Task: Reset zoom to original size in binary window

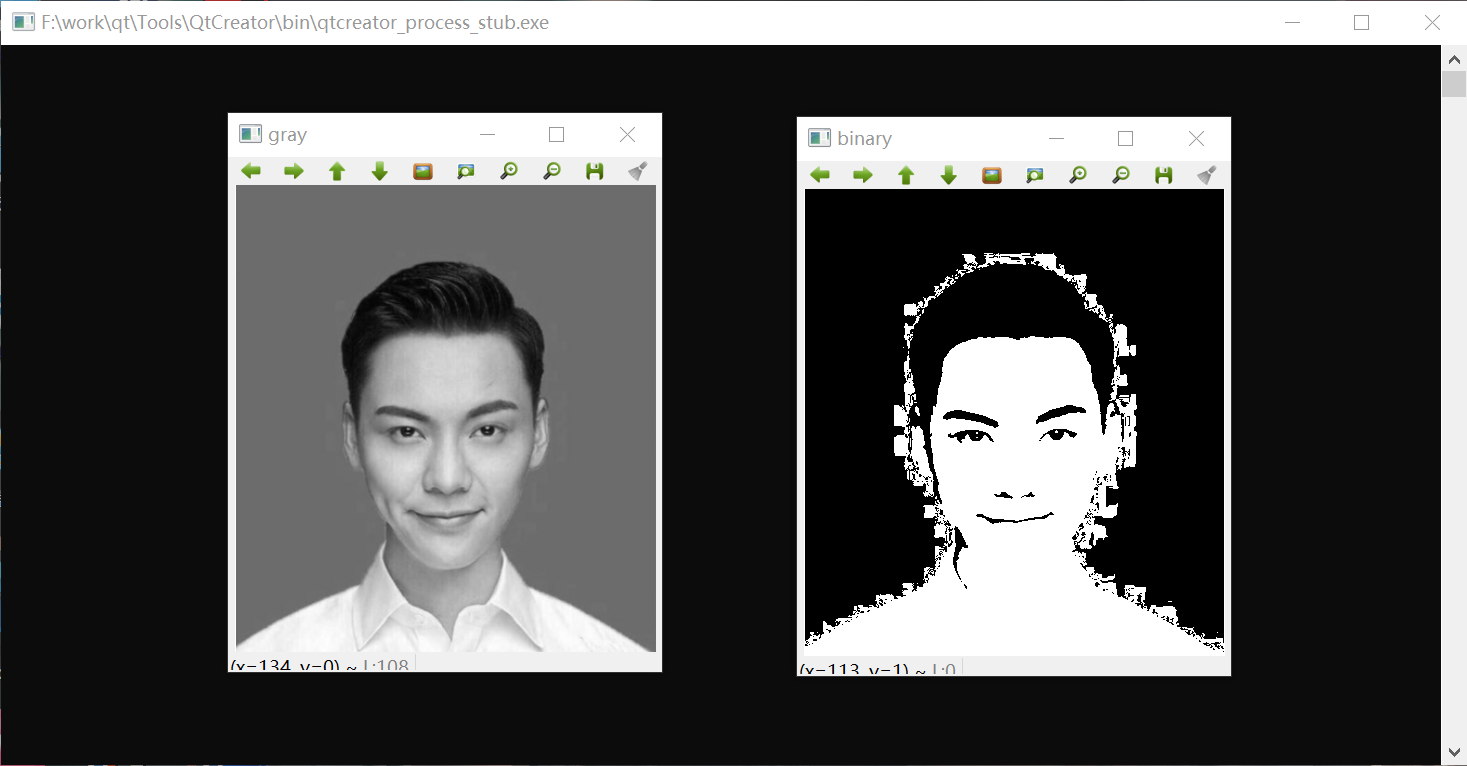Action: [x=992, y=175]
